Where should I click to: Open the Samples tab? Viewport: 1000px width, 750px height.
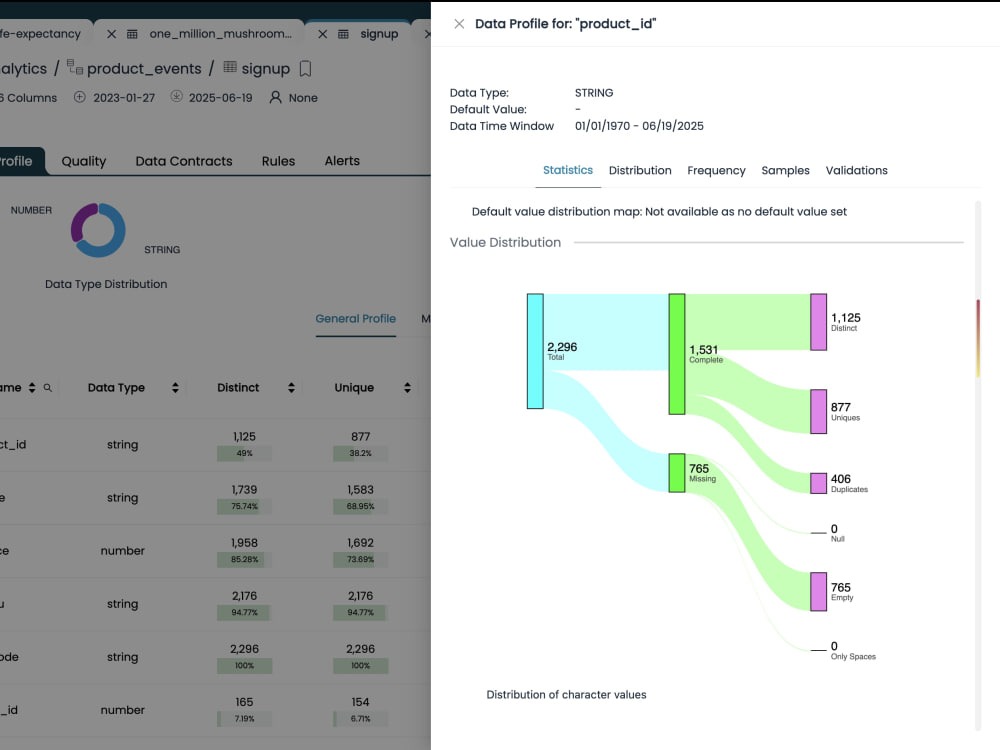(785, 170)
